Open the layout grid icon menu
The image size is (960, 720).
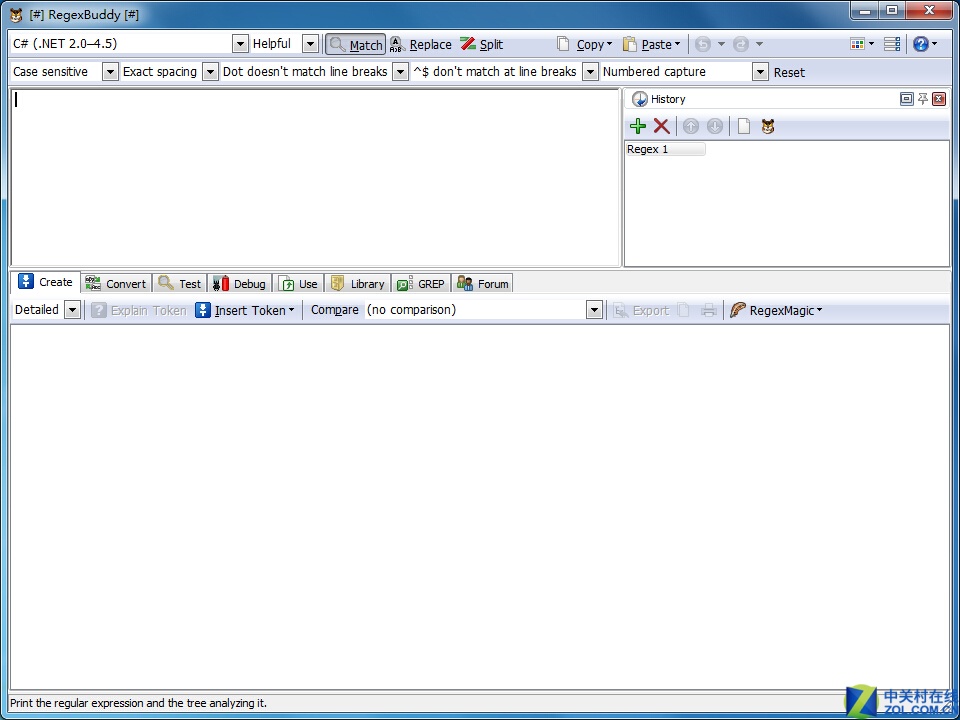pos(861,44)
